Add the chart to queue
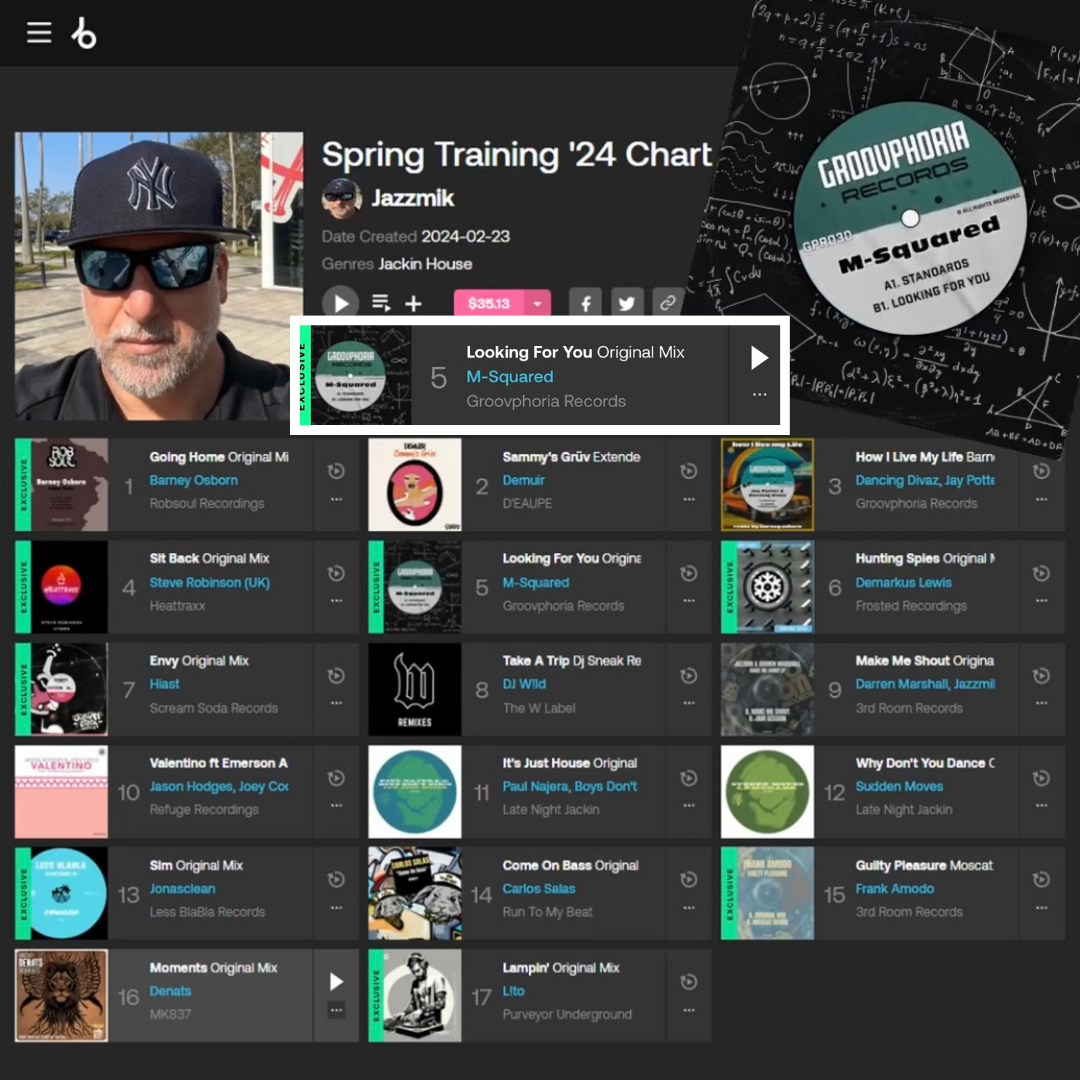This screenshot has width=1080, height=1080. (381, 303)
